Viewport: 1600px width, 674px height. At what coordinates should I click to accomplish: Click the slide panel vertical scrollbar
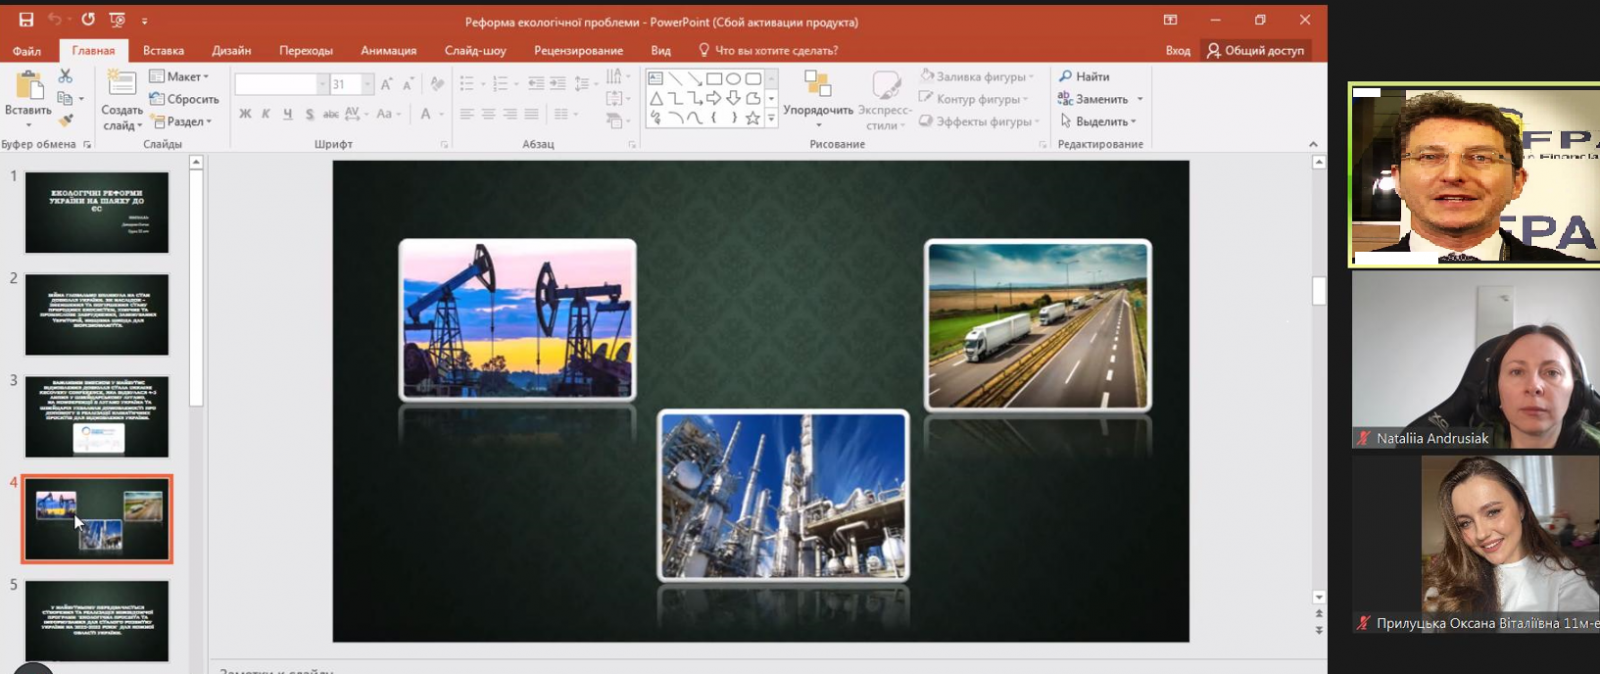tap(196, 287)
